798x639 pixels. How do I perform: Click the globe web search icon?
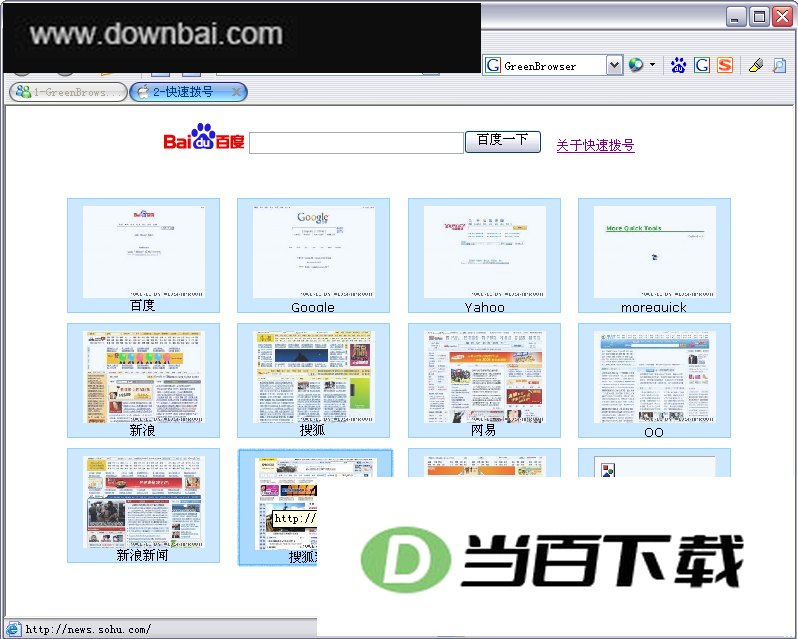(636, 65)
